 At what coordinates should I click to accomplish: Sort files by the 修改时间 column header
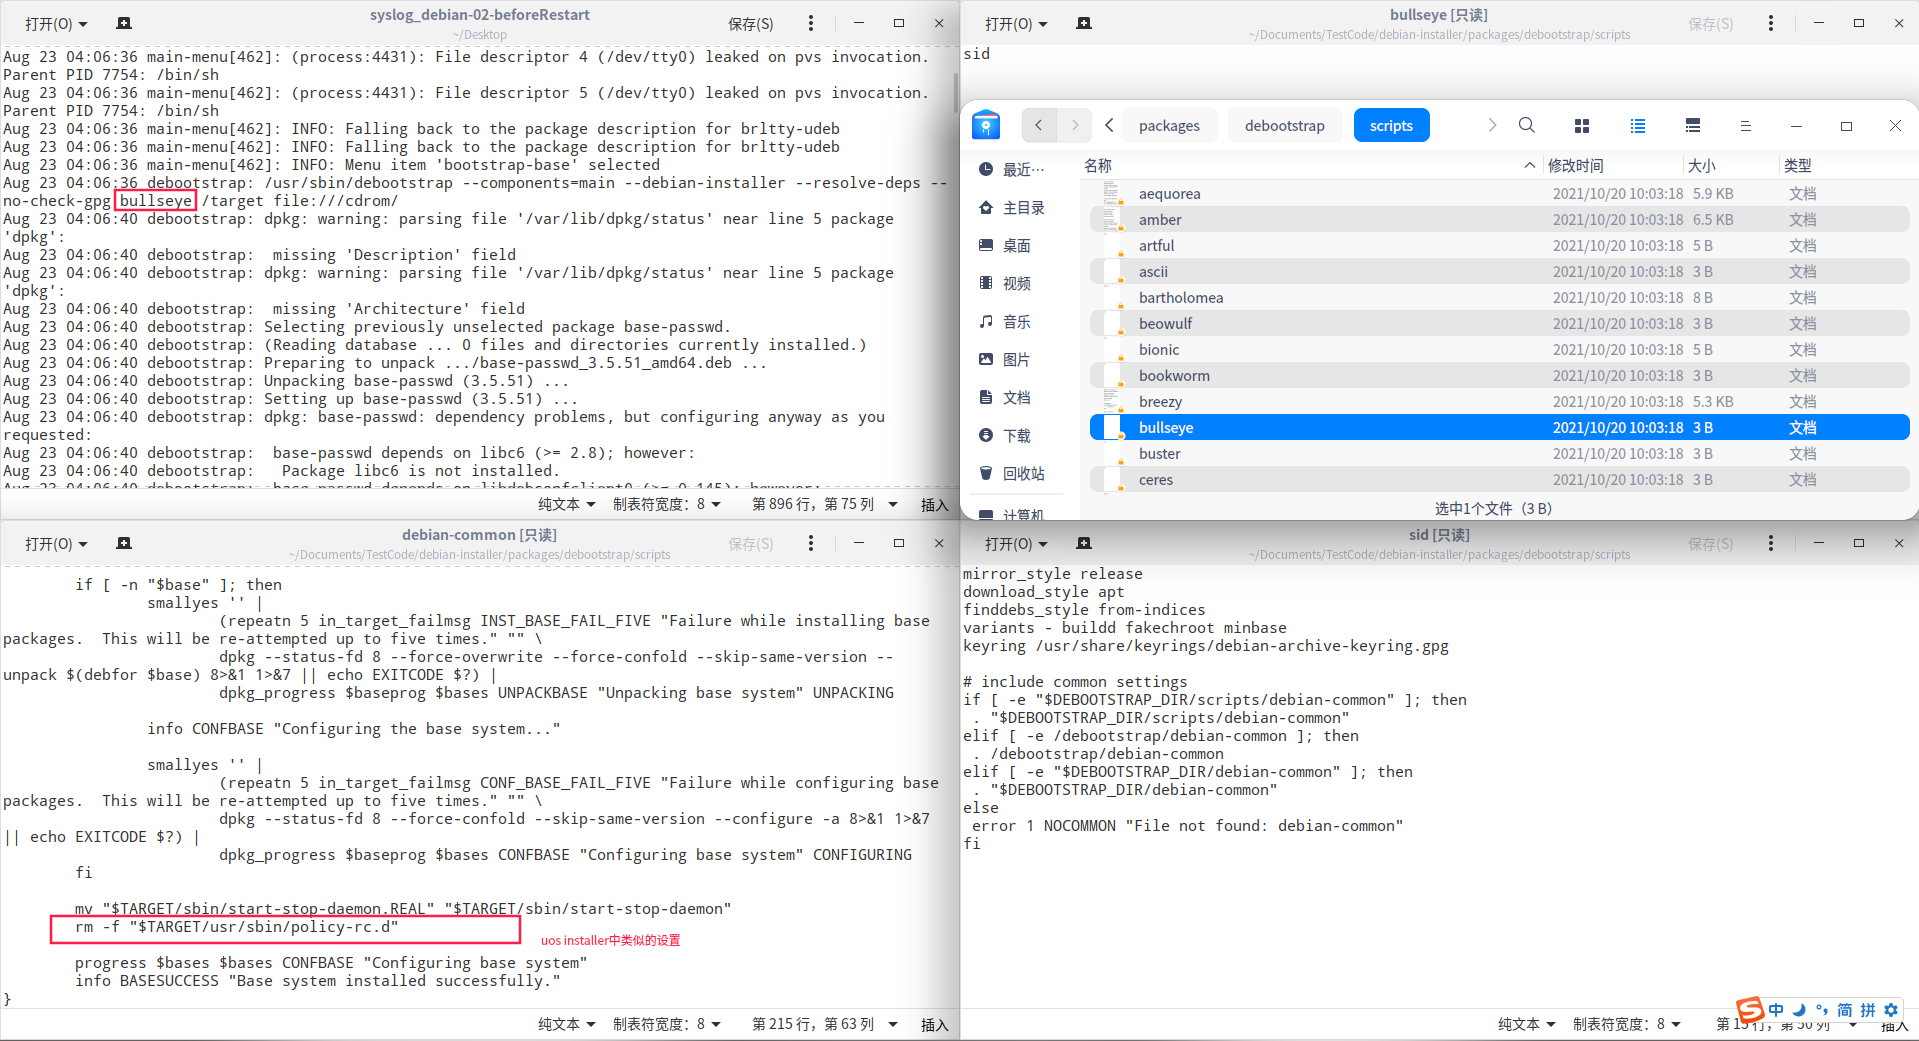coord(1613,165)
